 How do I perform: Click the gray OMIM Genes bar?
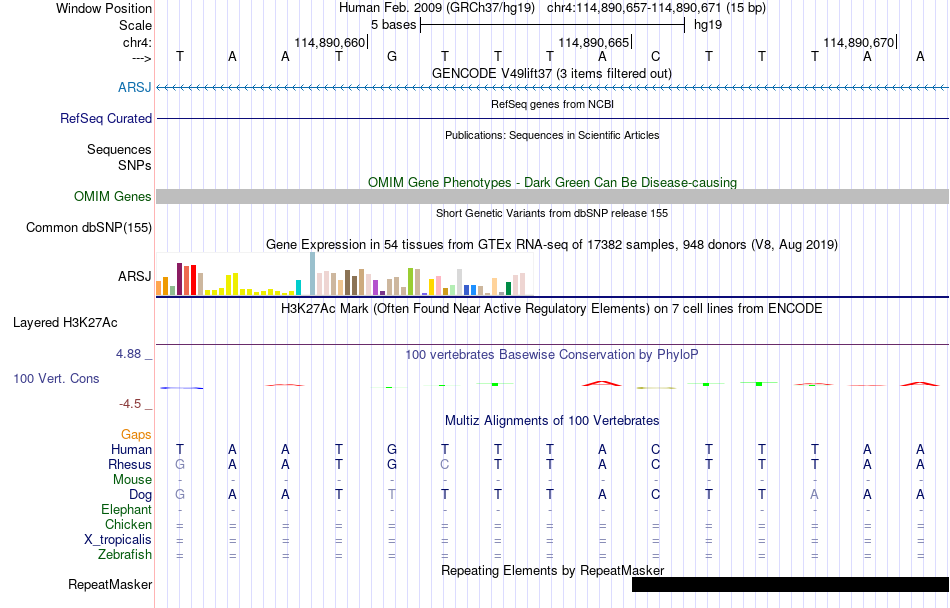point(553,196)
